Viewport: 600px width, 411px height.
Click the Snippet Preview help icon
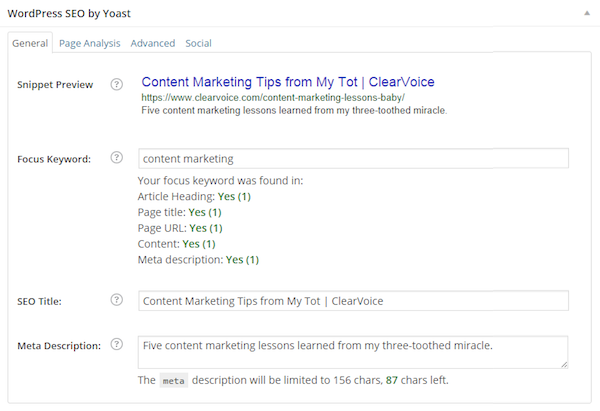[x=117, y=84]
